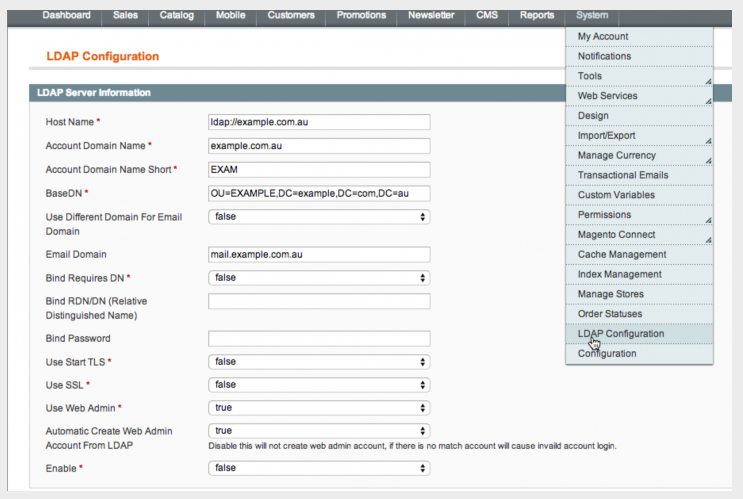
Task: Open the Sales menu
Action: point(125,15)
